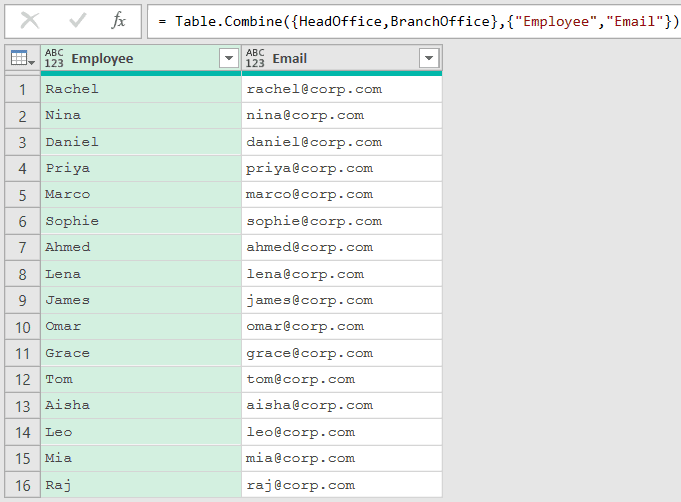Select row number 16
This screenshot has height=502, width=681.
pyautogui.click(x=23, y=485)
